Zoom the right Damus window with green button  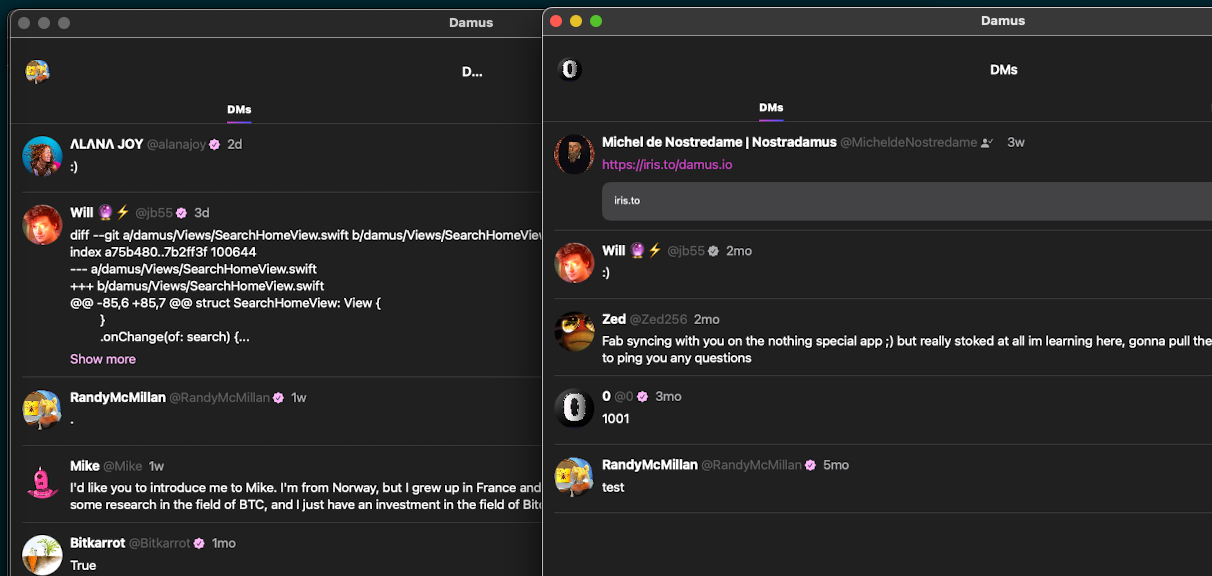[x=596, y=21]
